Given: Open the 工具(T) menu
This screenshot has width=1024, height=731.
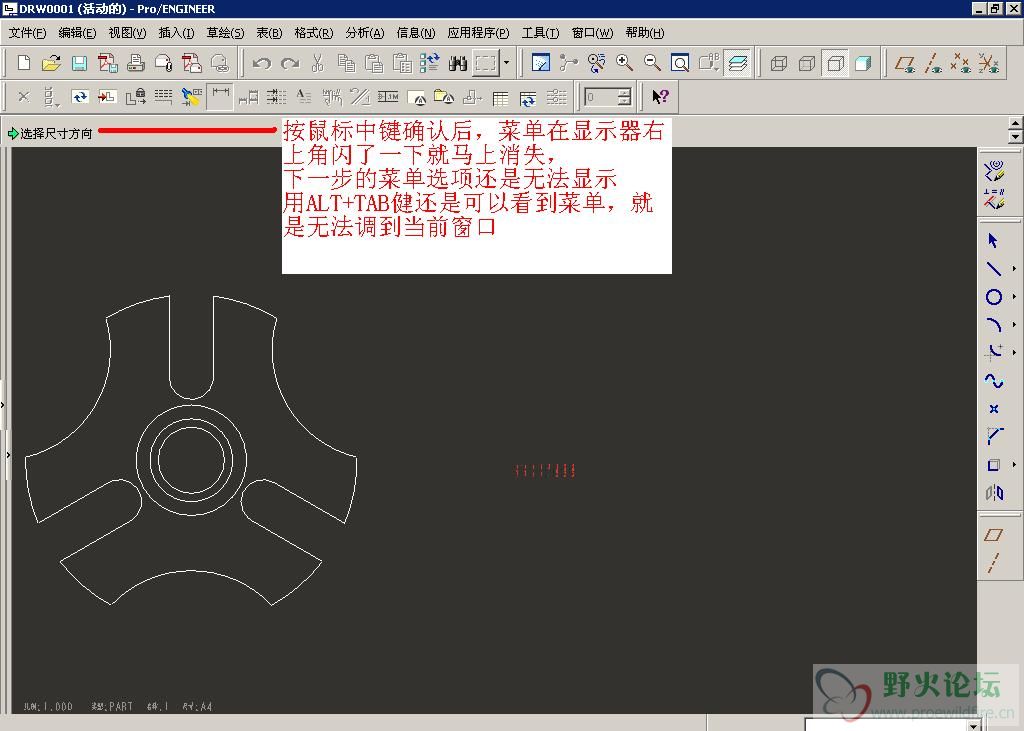Looking at the screenshot, I should 540,33.
